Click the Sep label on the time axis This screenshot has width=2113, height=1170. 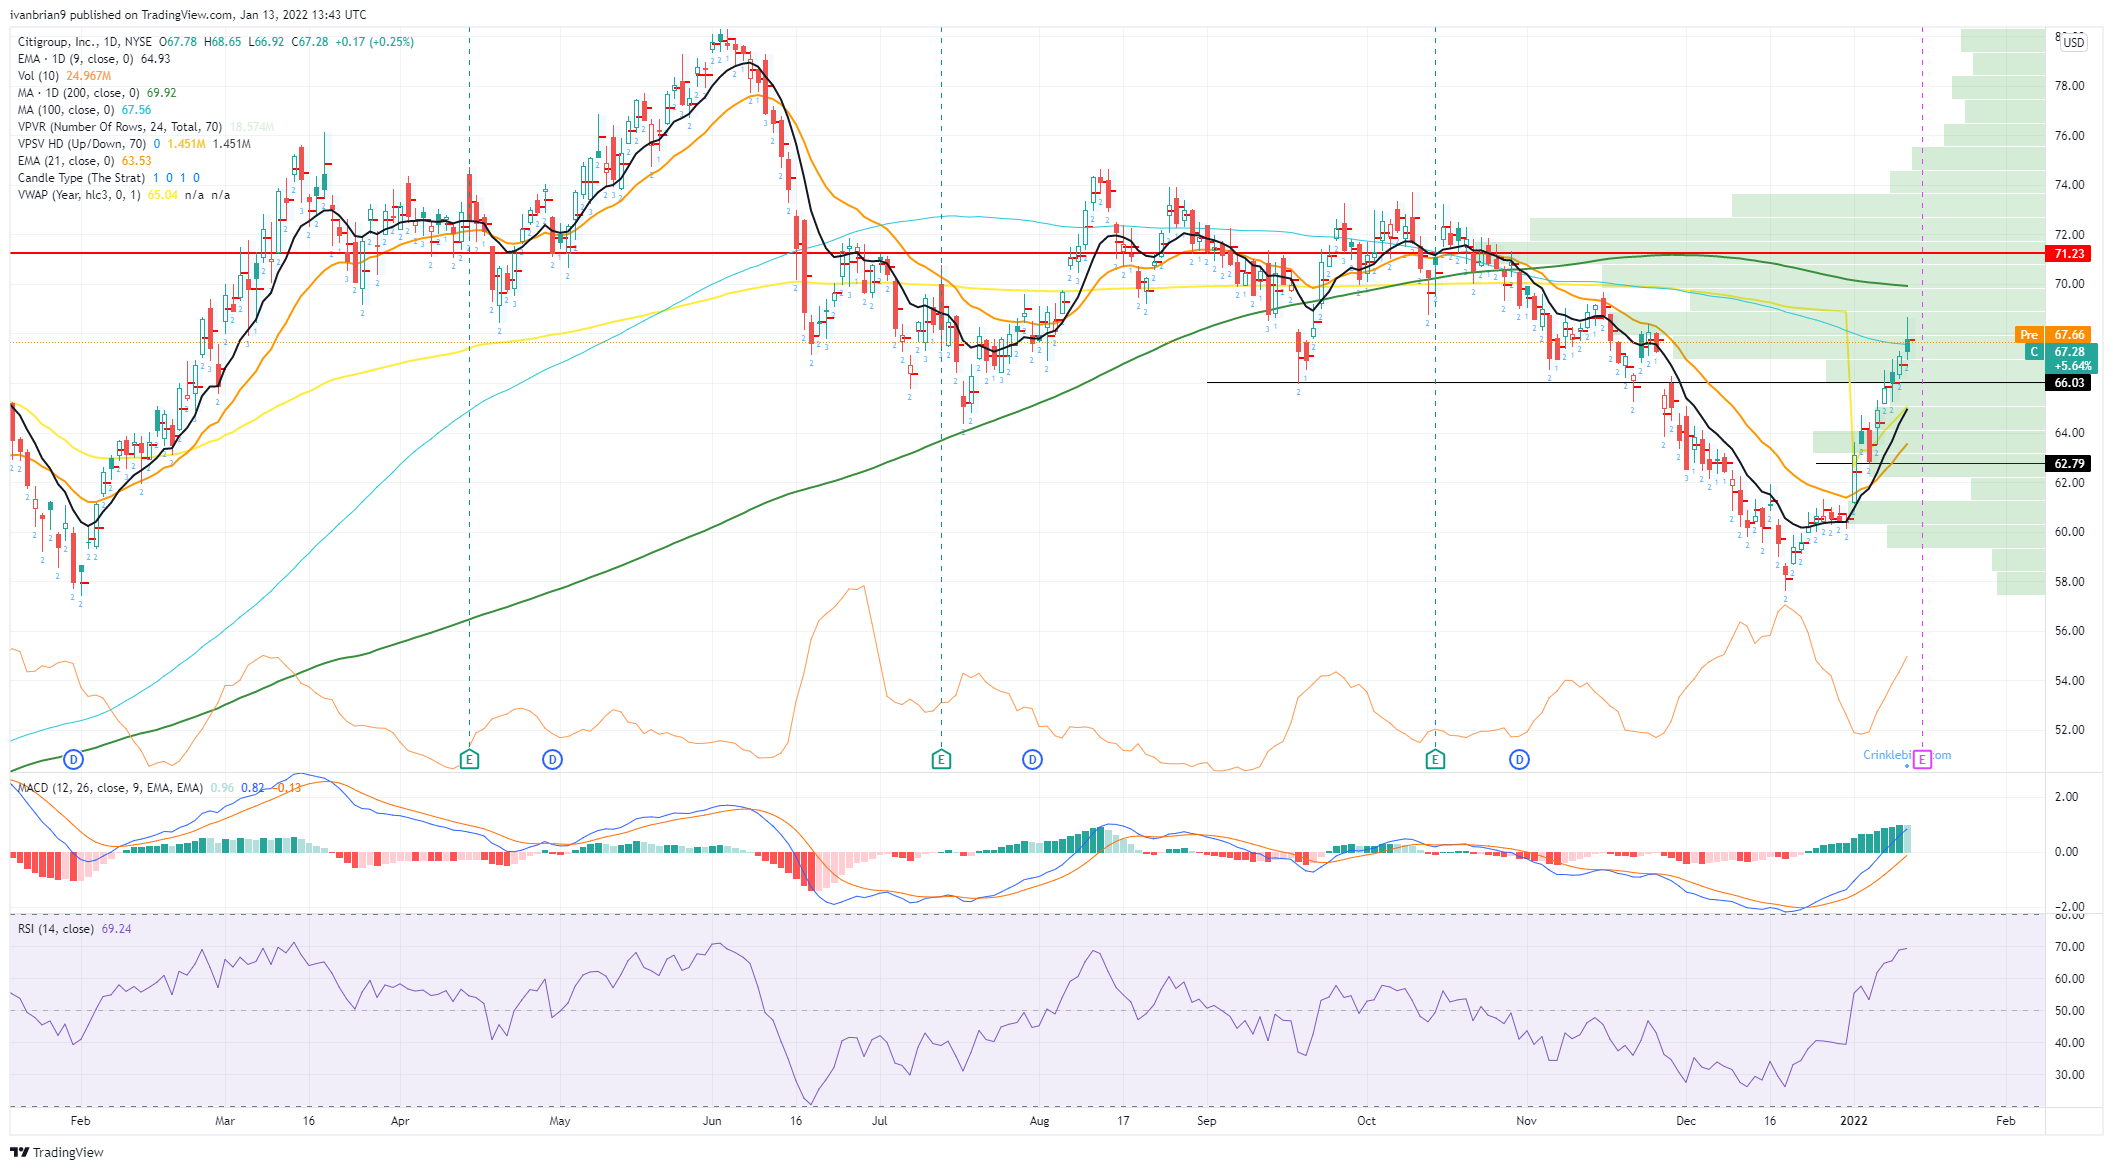pyautogui.click(x=1207, y=1121)
